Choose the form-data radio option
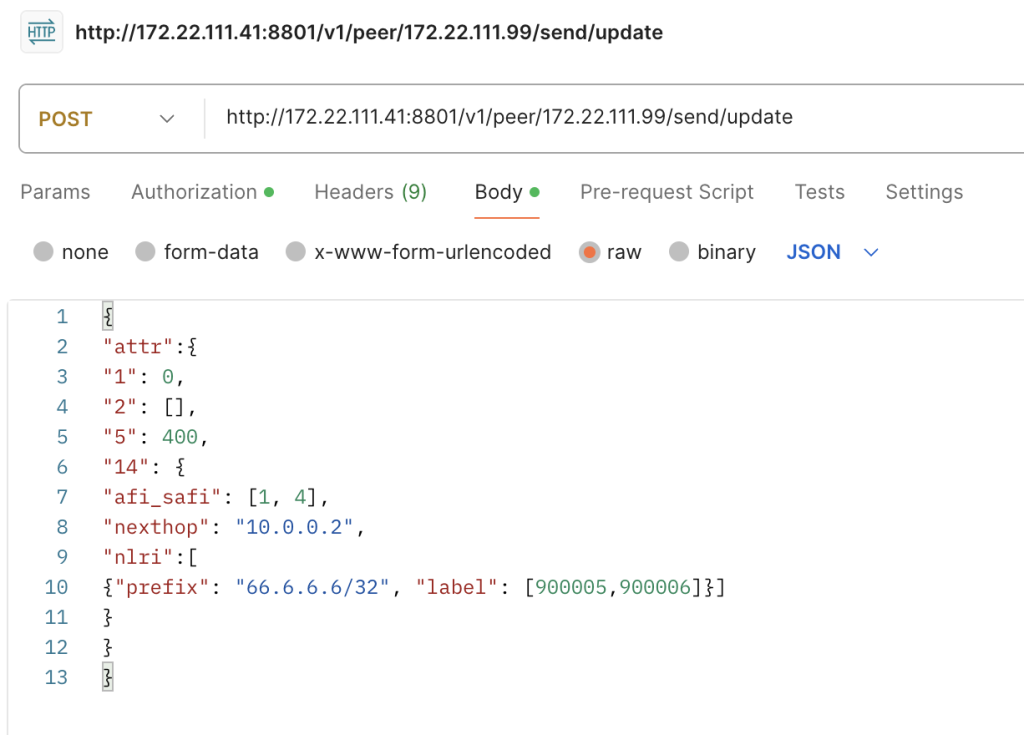 tap(146, 252)
